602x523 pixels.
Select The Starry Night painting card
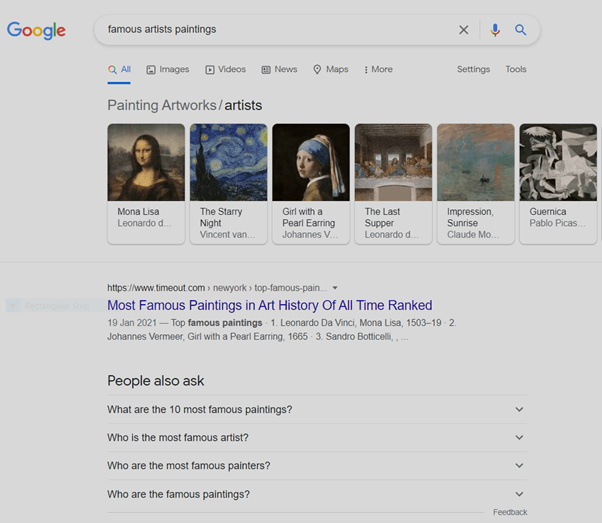[228, 163]
